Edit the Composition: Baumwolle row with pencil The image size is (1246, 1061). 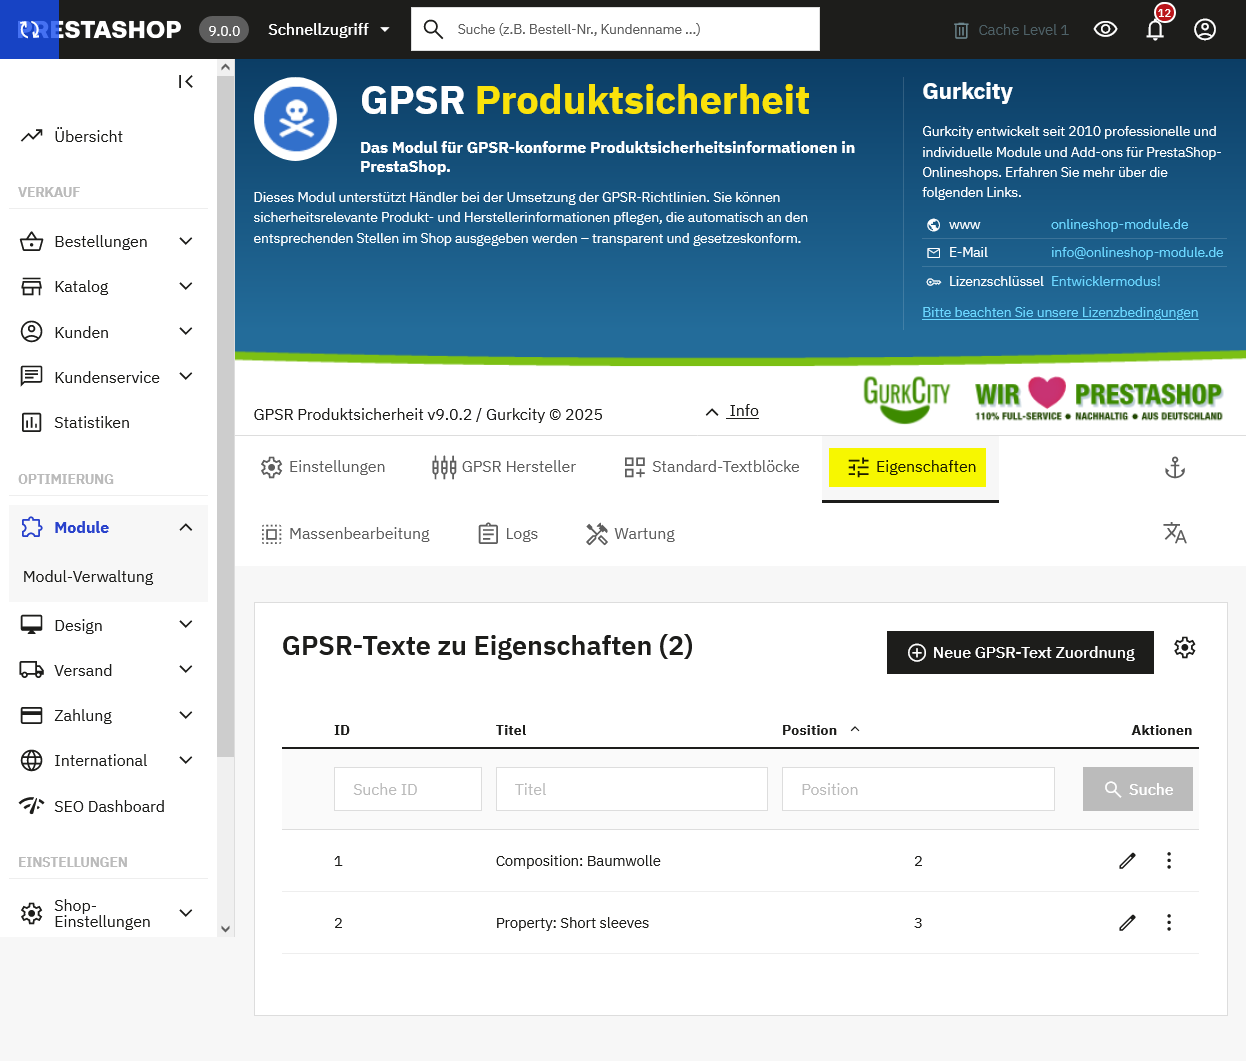[1127, 861]
